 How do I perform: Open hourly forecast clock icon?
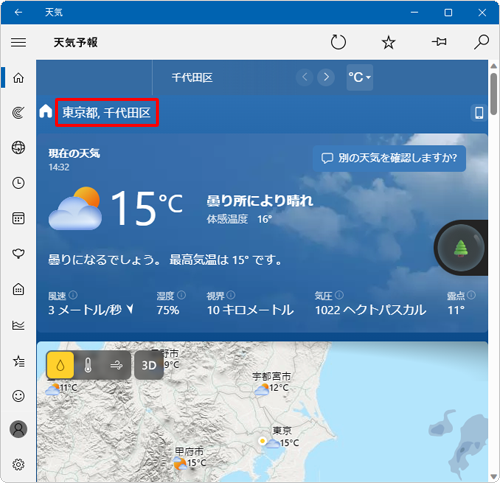pyautogui.click(x=18, y=183)
